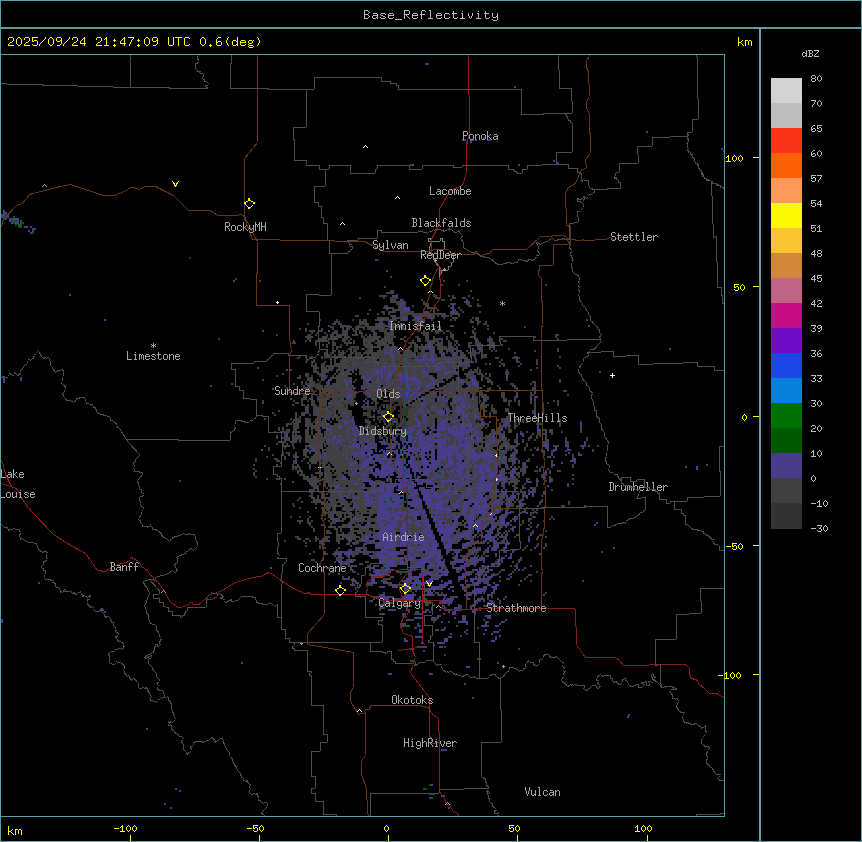The height and width of the screenshot is (842, 862).
Task: Click the Airdrie city label
Action: (403, 537)
